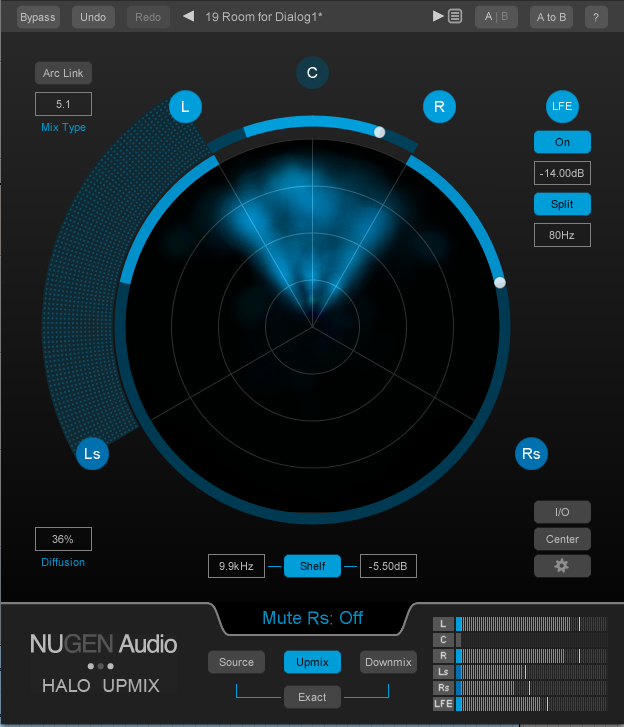Solo the Rs channel meter label
This screenshot has height=727, width=624.
point(443,688)
